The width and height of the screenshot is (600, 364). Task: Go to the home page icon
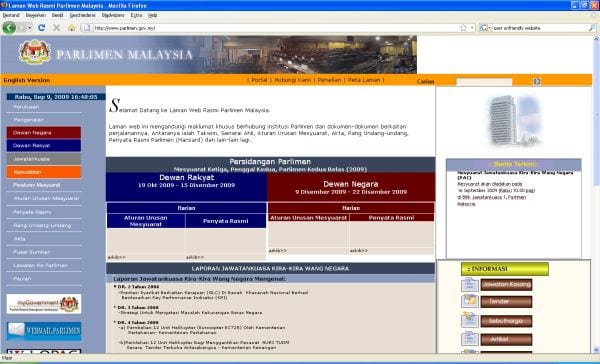click(72, 28)
